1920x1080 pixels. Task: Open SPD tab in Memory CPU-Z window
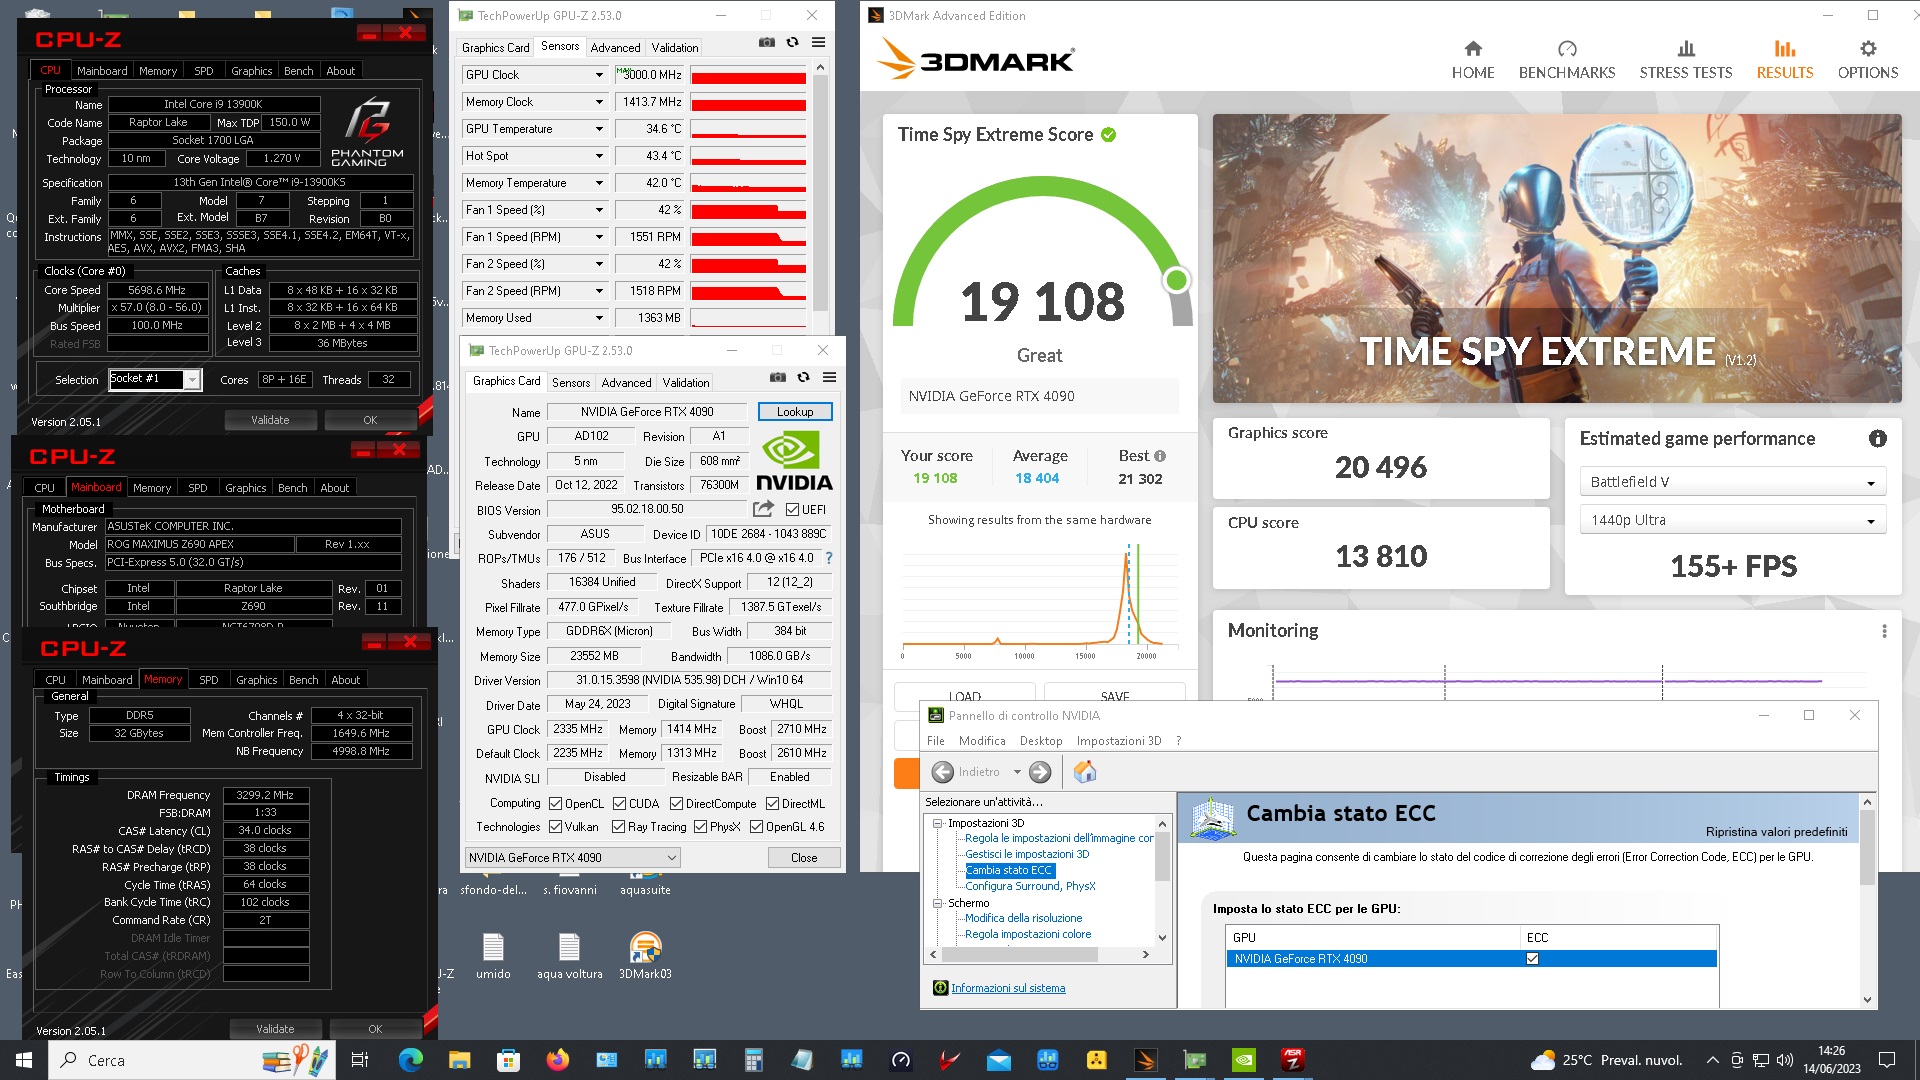[x=208, y=680]
